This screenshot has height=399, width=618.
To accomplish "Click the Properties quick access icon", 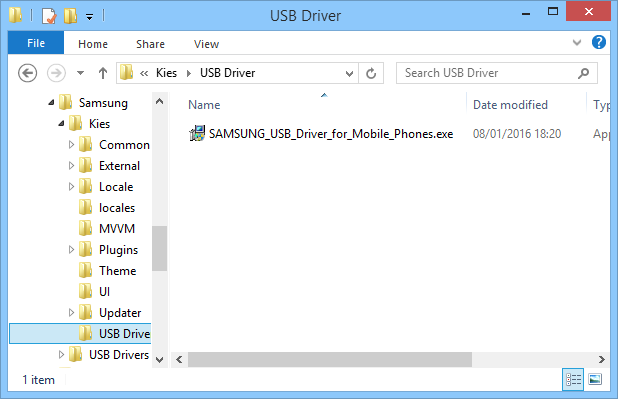I will coord(49,16).
